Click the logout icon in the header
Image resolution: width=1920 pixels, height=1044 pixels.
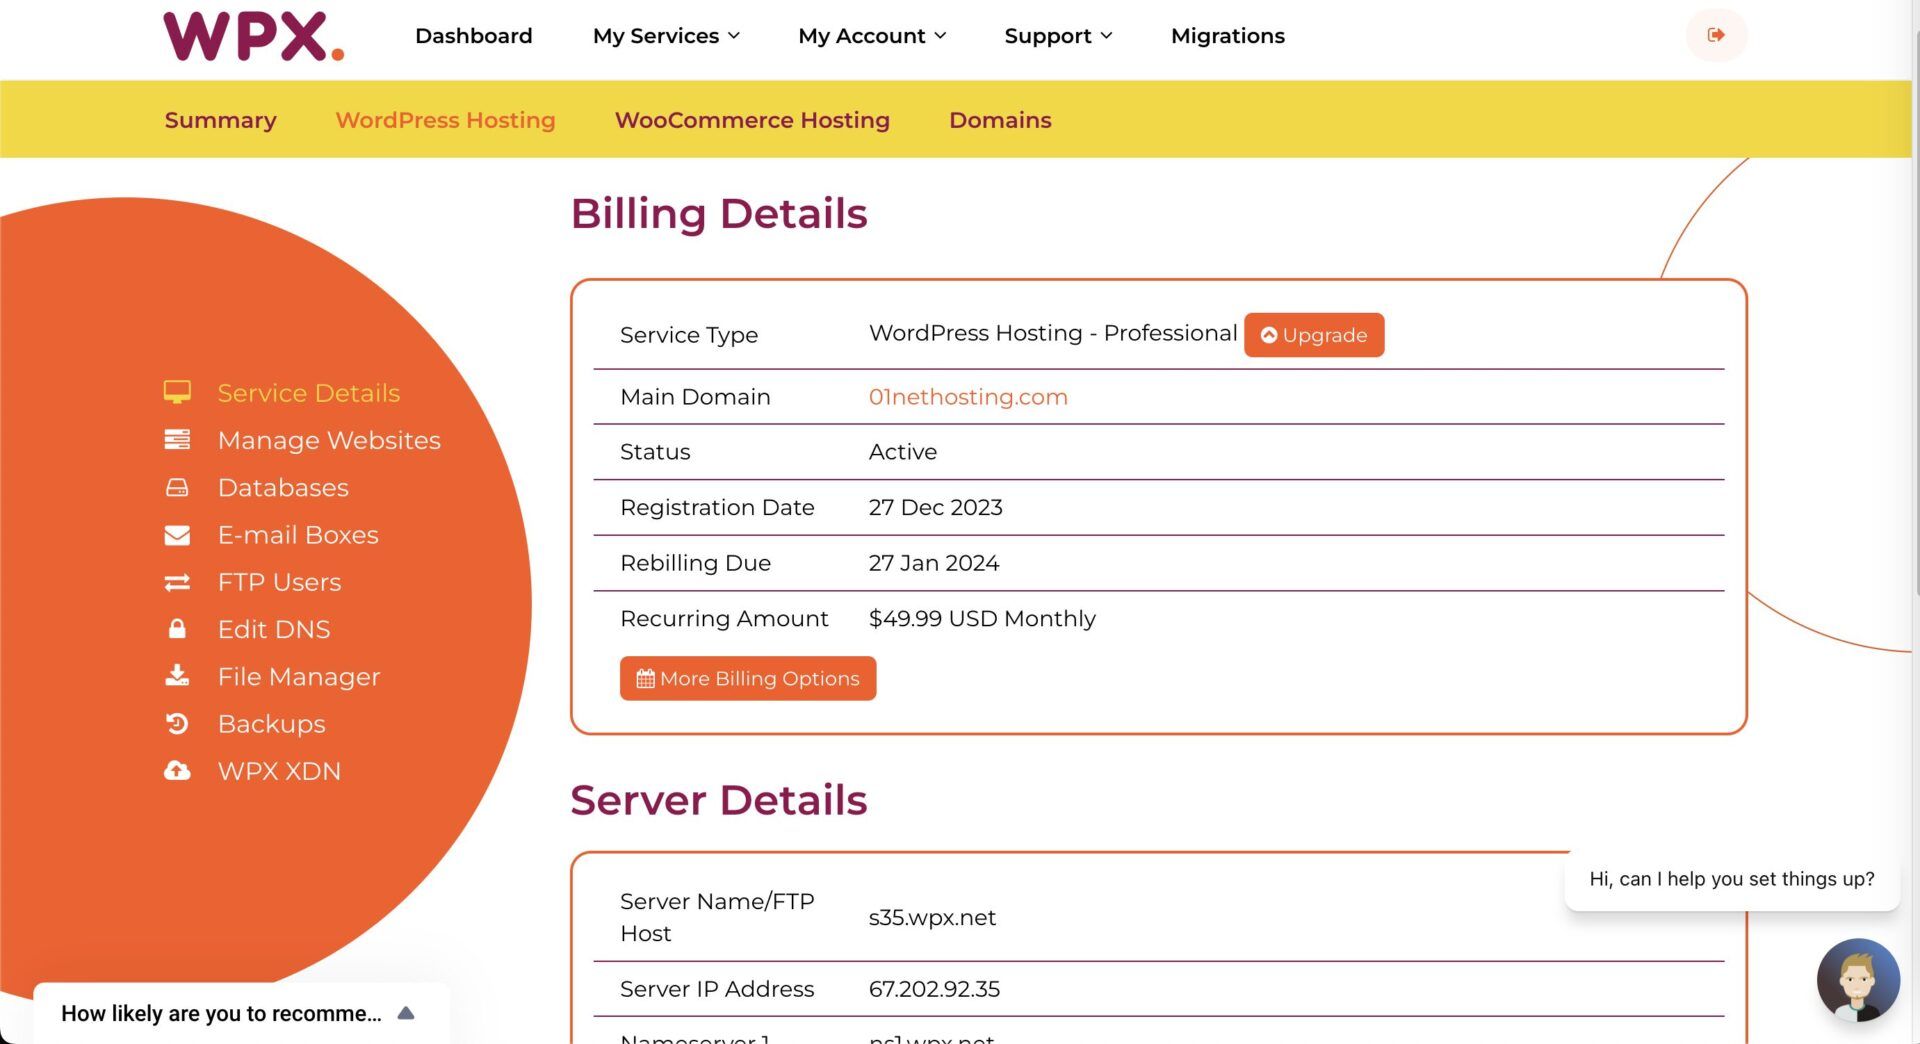[1716, 35]
